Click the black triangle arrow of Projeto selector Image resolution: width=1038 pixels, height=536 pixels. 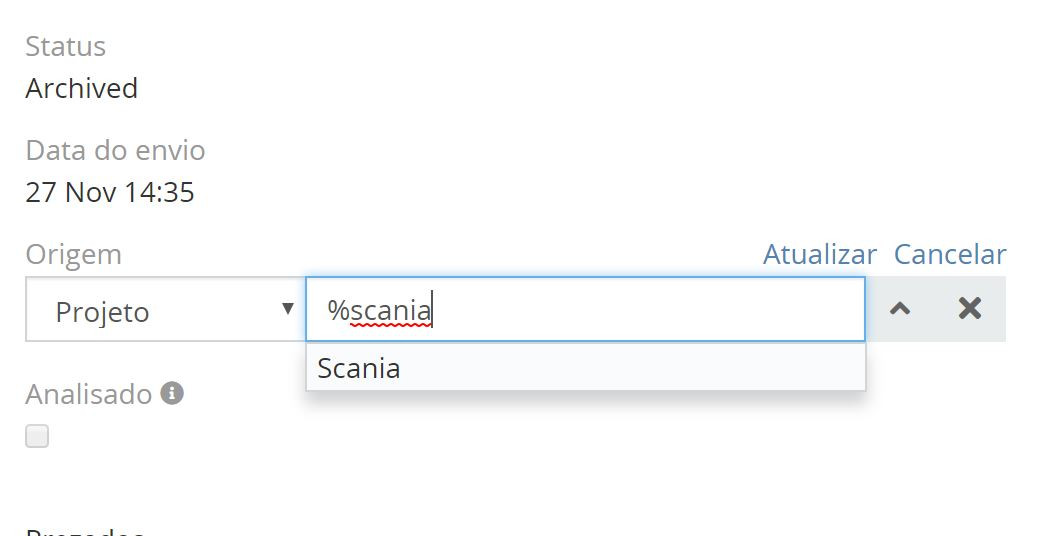pyautogui.click(x=288, y=308)
